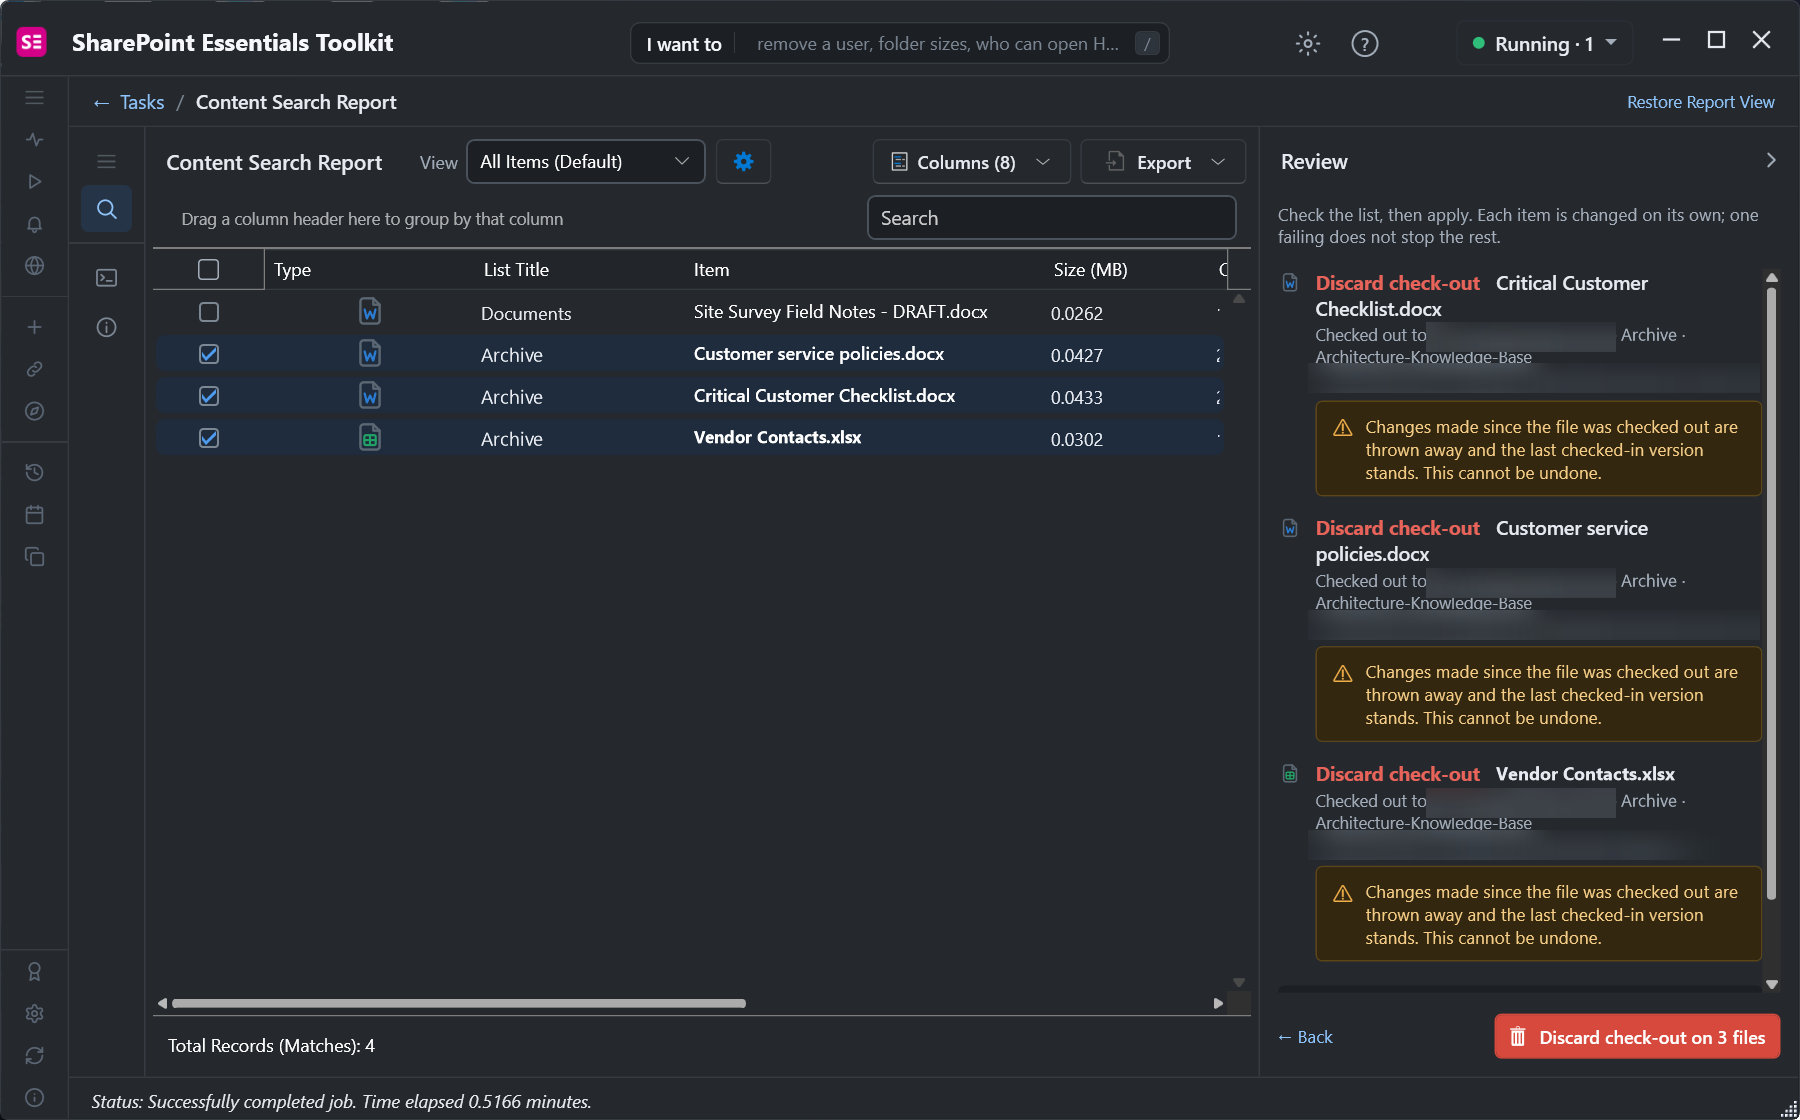Sort by the Item column header
Image resolution: width=1800 pixels, height=1120 pixels.
[x=711, y=269]
